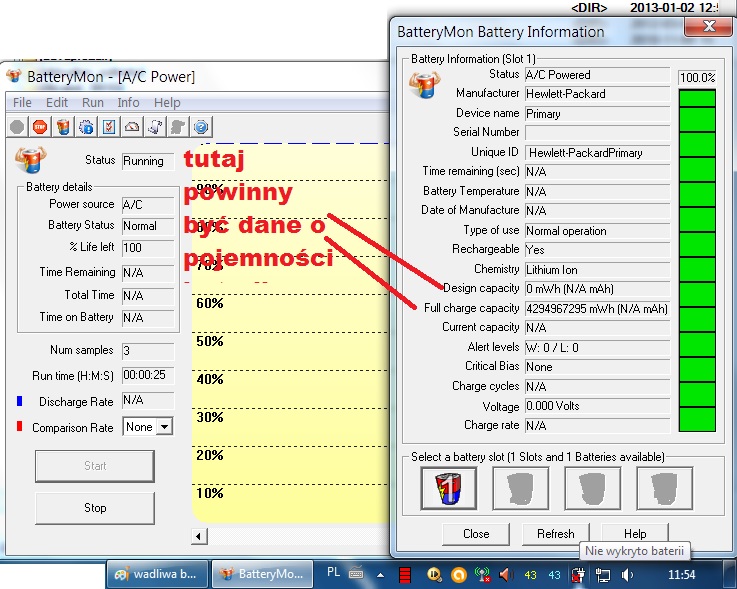Click the Run time field 00:00:25
This screenshot has width=737, height=589.
(148, 375)
